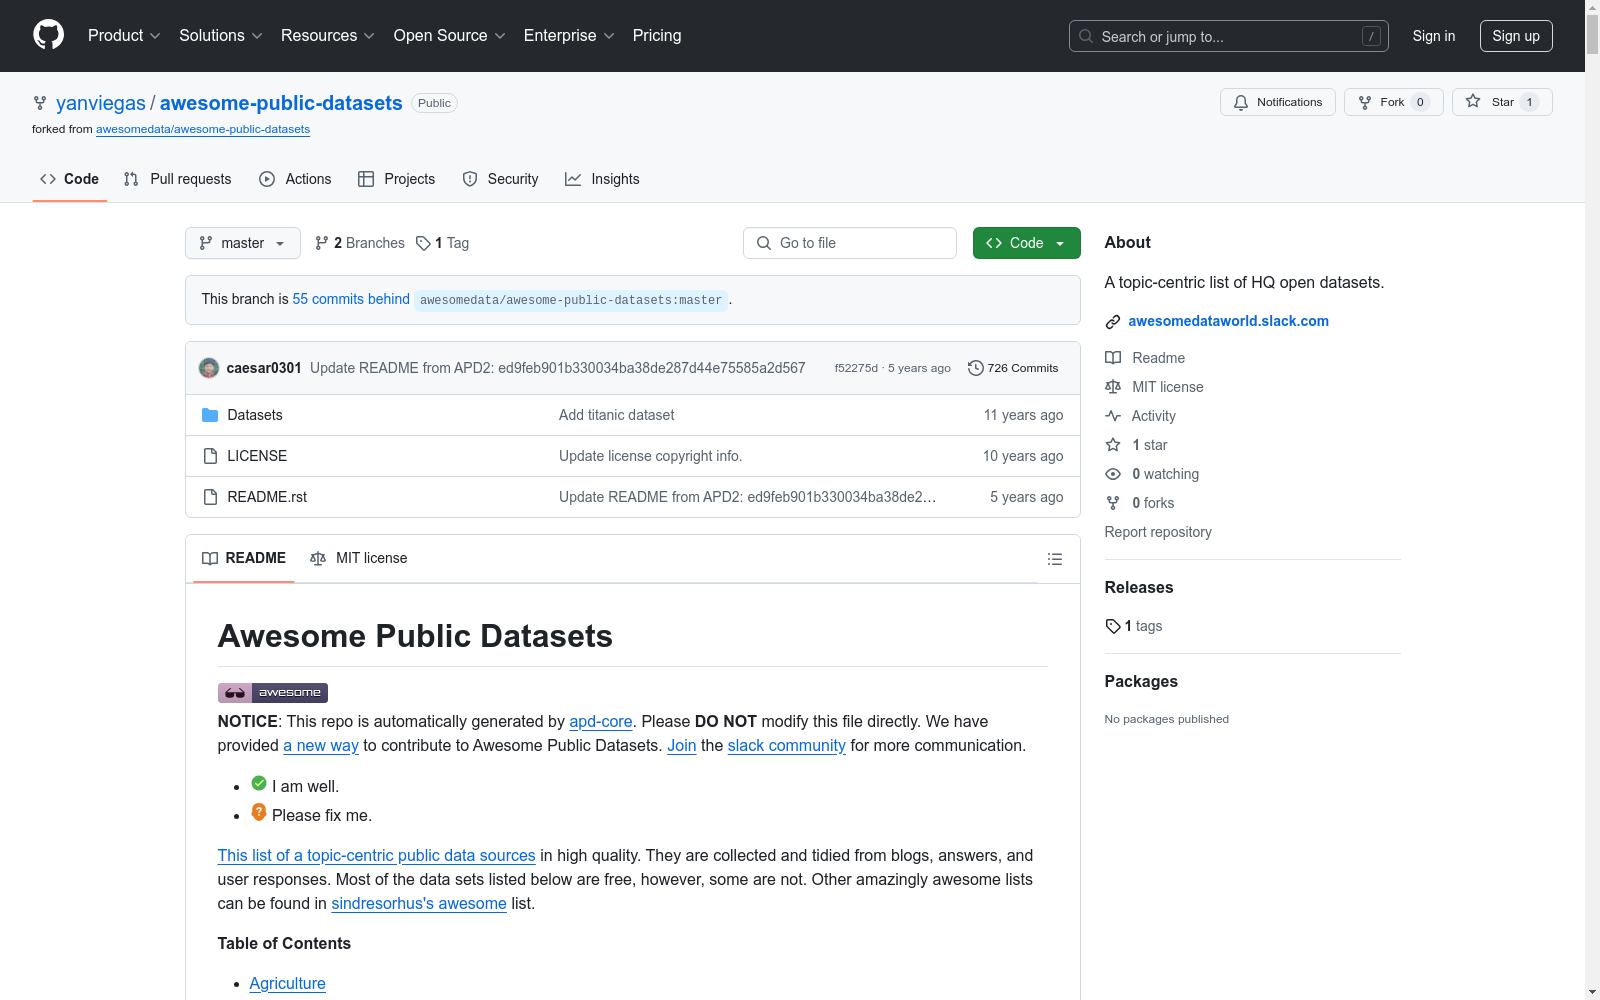Viewport: 1600px width, 1000px height.
Task: Fork the repository using Fork button
Action: tap(1393, 102)
